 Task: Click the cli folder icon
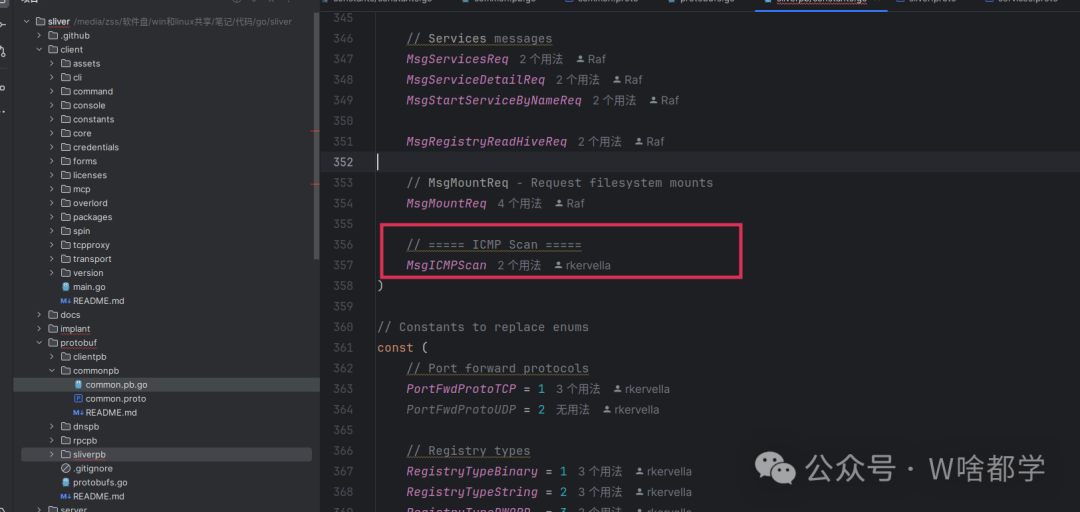(x=65, y=77)
